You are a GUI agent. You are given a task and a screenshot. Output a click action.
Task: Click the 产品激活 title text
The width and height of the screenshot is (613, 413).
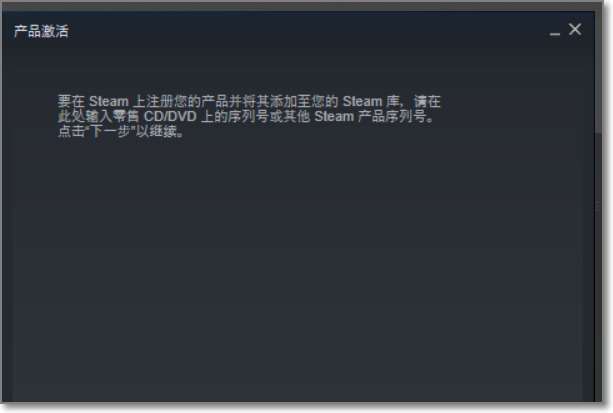click(x=41, y=31)
